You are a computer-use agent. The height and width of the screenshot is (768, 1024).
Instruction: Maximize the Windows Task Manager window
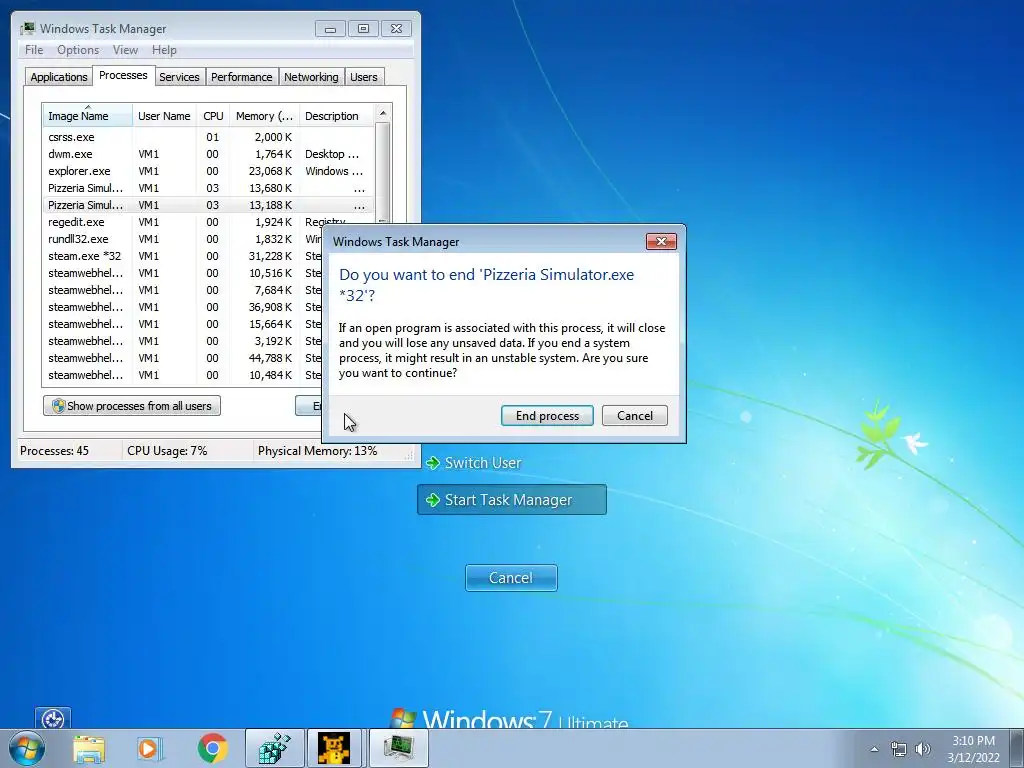point(363,29)
